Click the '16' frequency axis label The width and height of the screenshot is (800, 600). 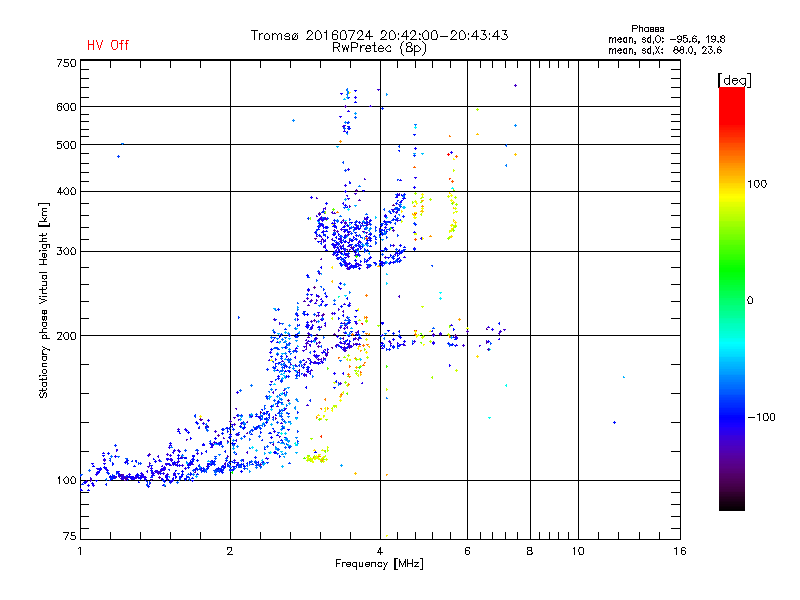(x=680, y=551)
